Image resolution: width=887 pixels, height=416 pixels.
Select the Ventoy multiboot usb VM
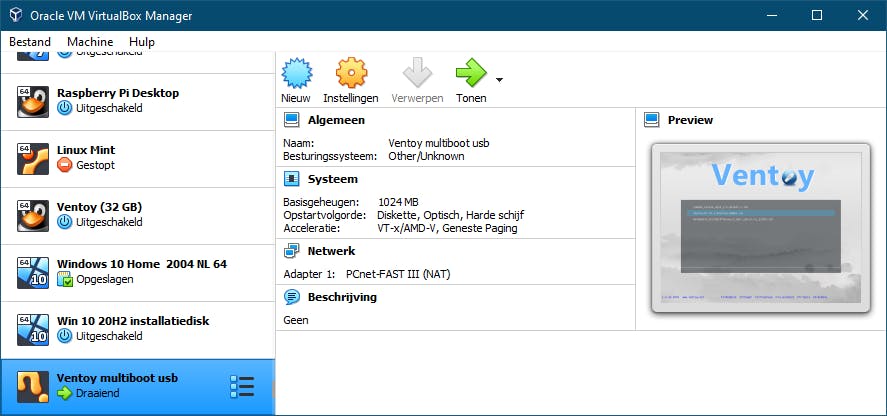(137, 387)
